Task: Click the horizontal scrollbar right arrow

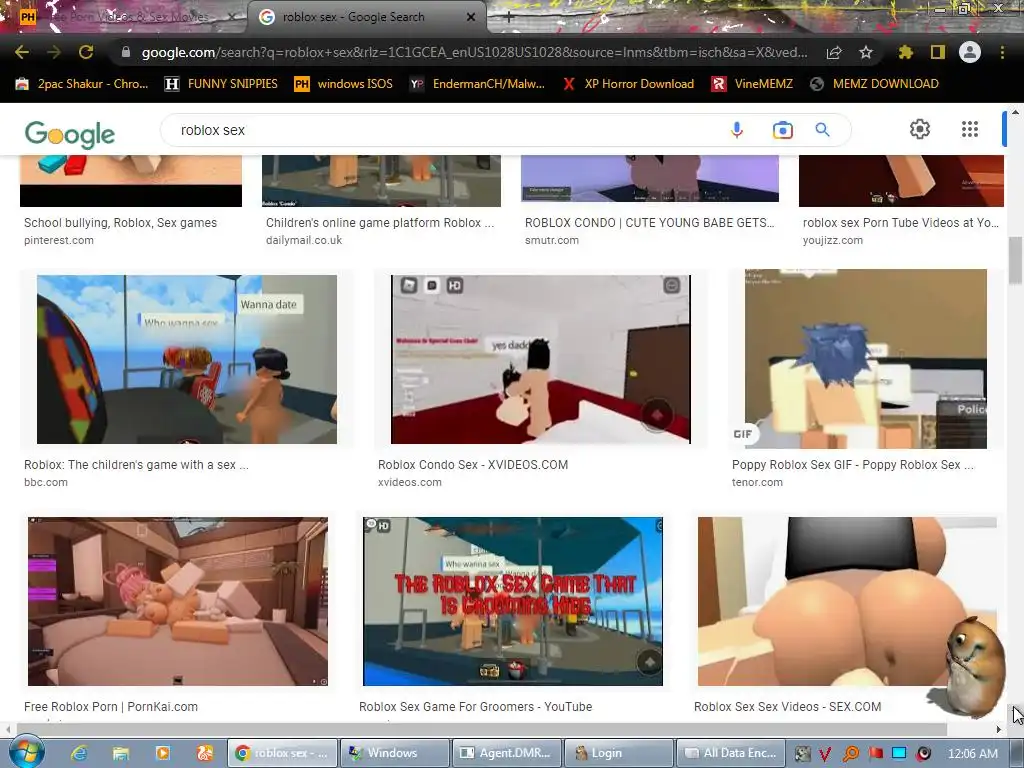Action: [x=999, y=729]
